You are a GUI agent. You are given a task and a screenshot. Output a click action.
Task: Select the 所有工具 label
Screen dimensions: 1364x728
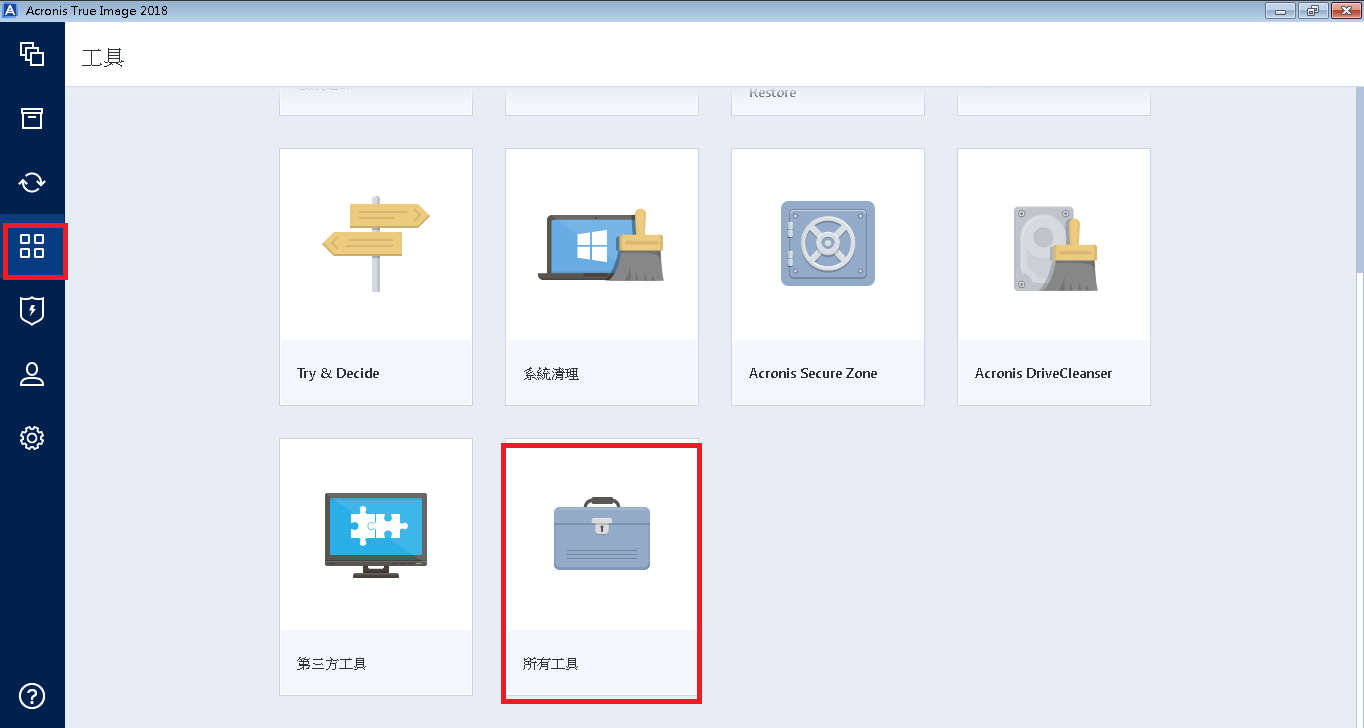(551, 664)
